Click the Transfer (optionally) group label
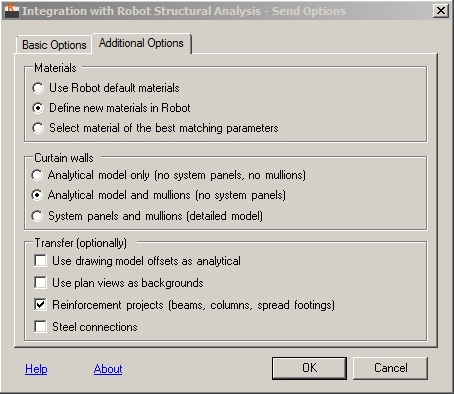 point(81,243)
